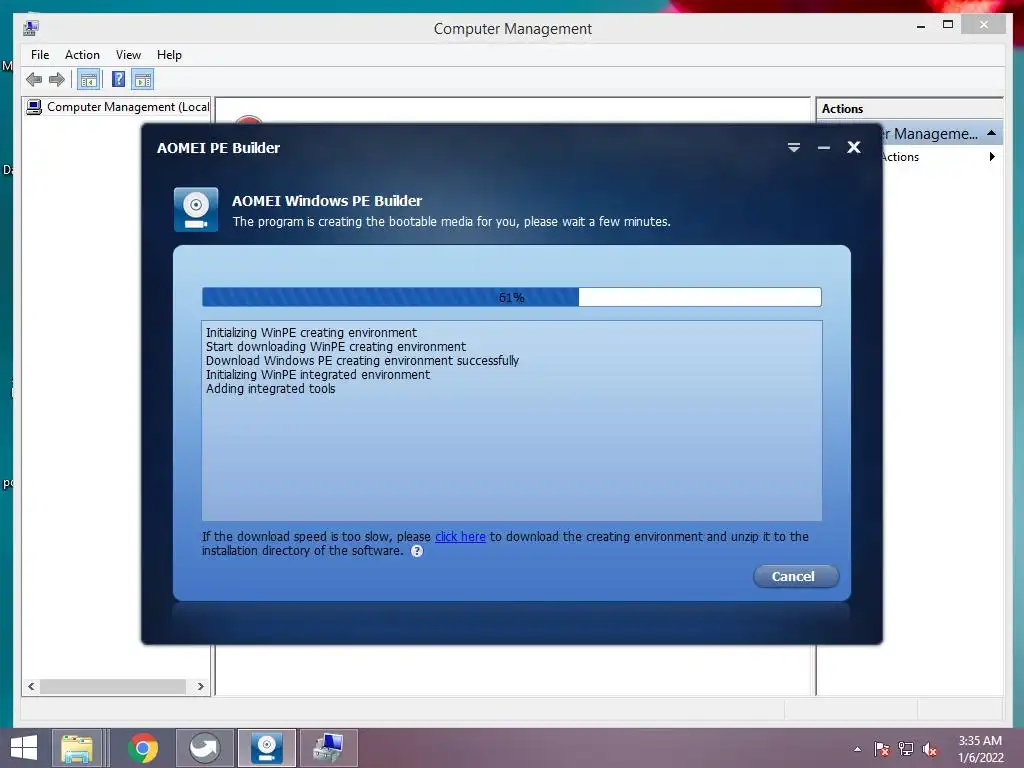Image resolution: width=1024 pixels, height=768 pixels.
Task: Click right arrow of console tree scrollbar
Action: [200, 686]
